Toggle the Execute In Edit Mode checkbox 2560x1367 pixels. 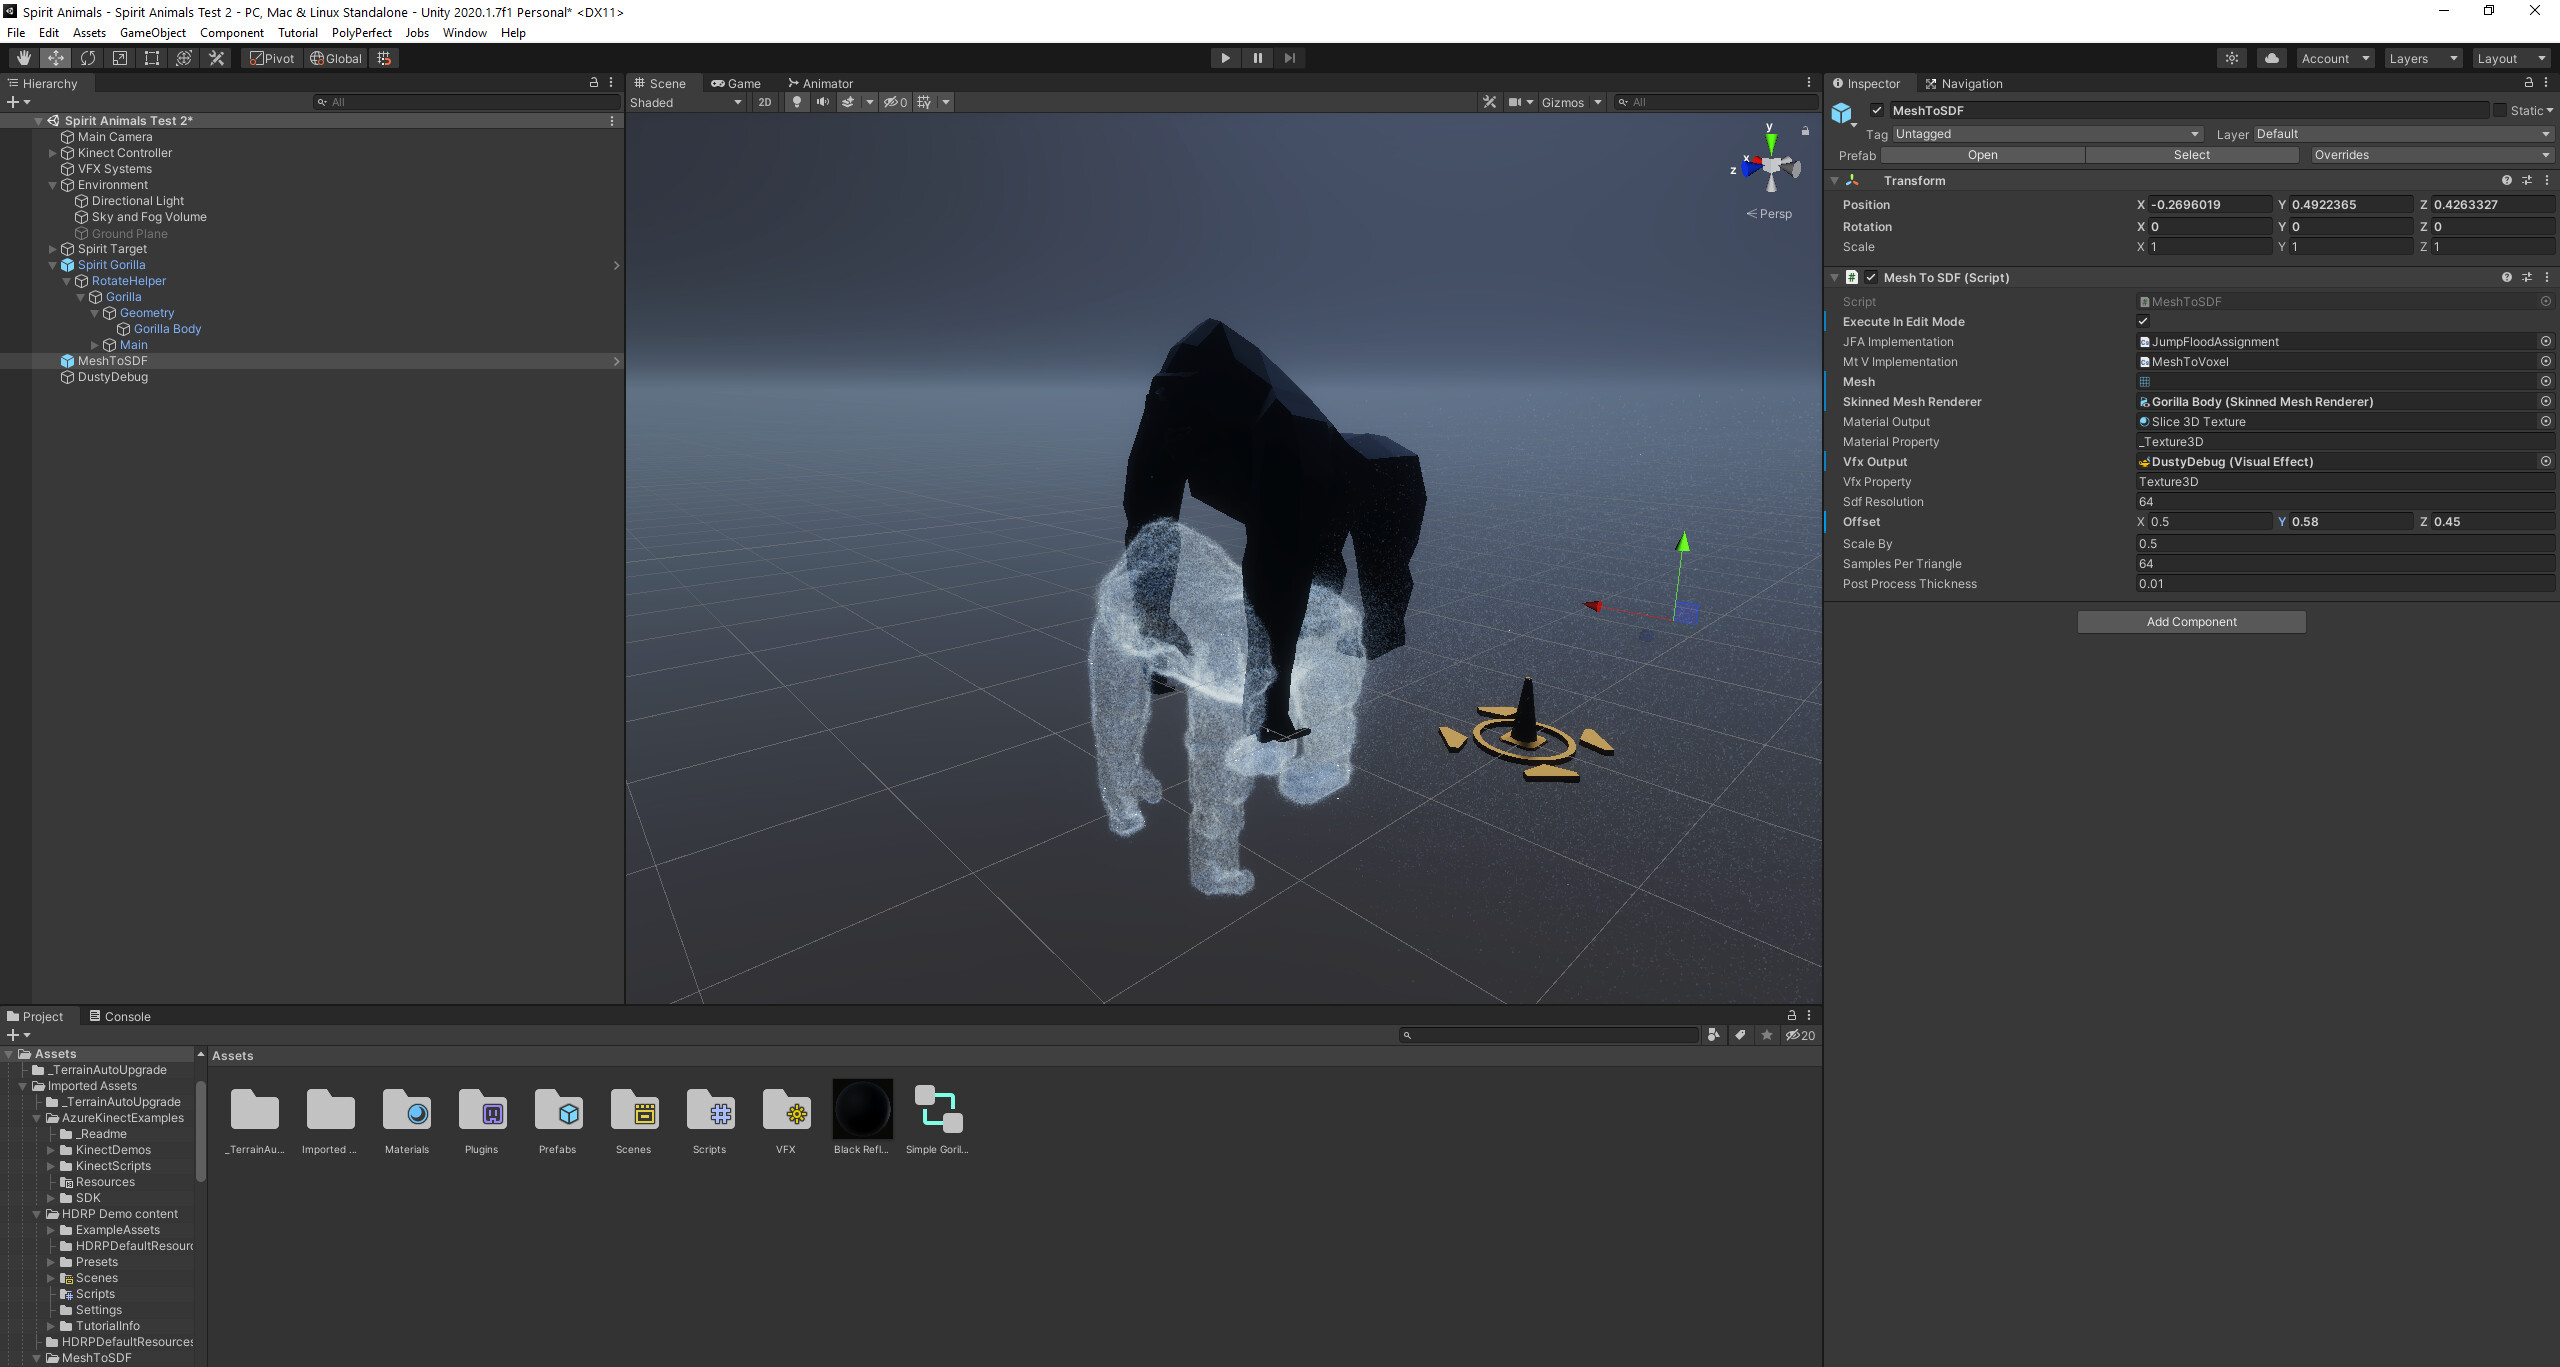coord(2143,321)
